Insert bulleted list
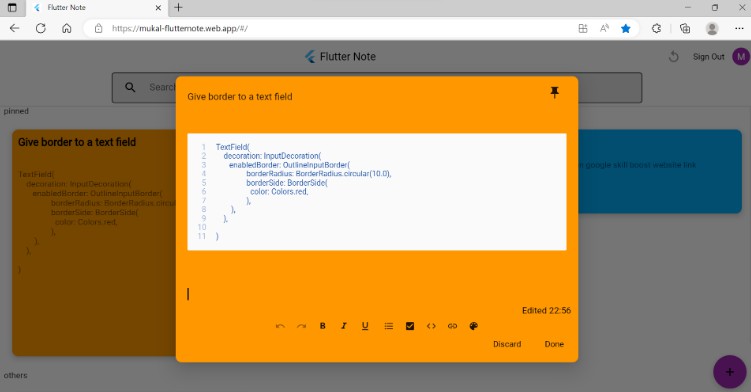 pyautogui.click(x=388, y=326)
